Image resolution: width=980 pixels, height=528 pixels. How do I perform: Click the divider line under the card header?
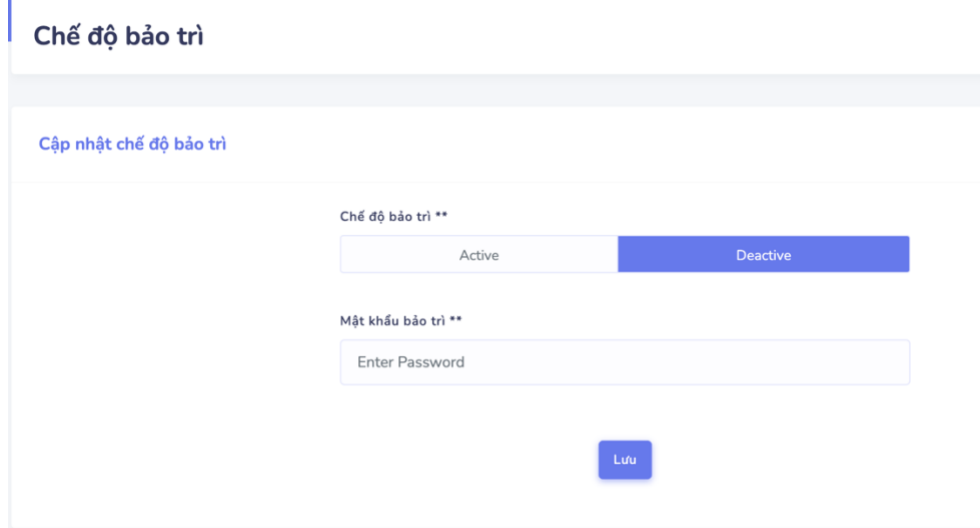pyautogui.click(x=490, y=182)
